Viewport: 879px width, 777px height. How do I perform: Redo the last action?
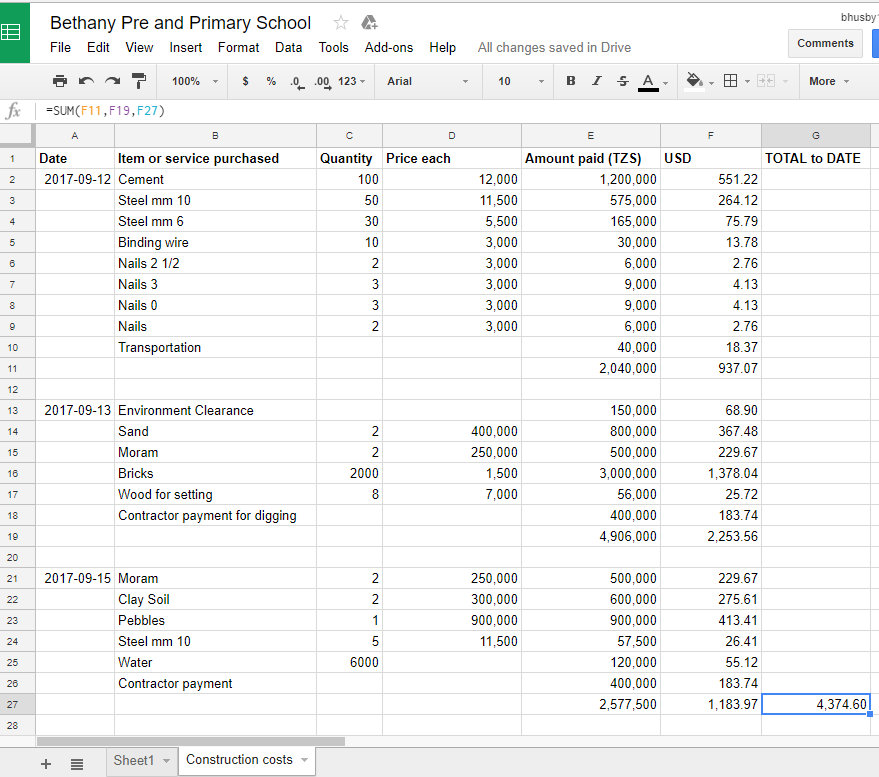tap(113, 81)
